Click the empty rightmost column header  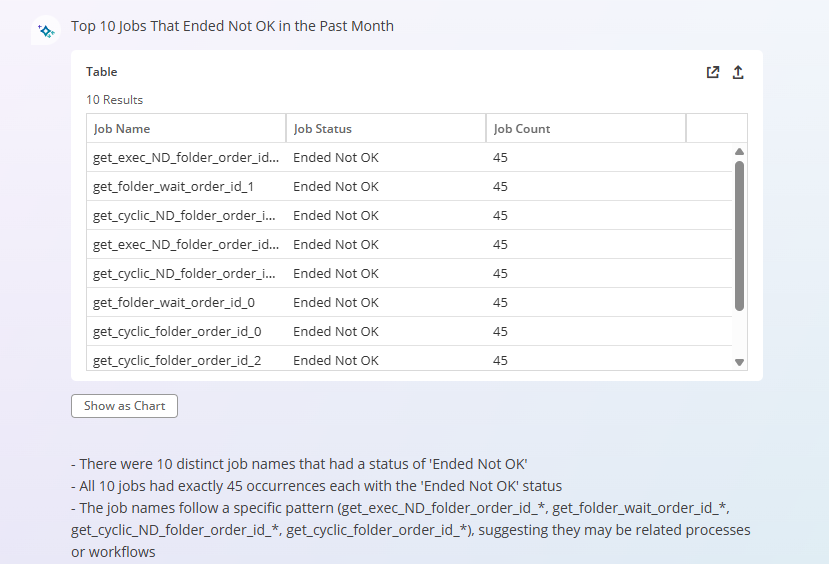(715, 129)
